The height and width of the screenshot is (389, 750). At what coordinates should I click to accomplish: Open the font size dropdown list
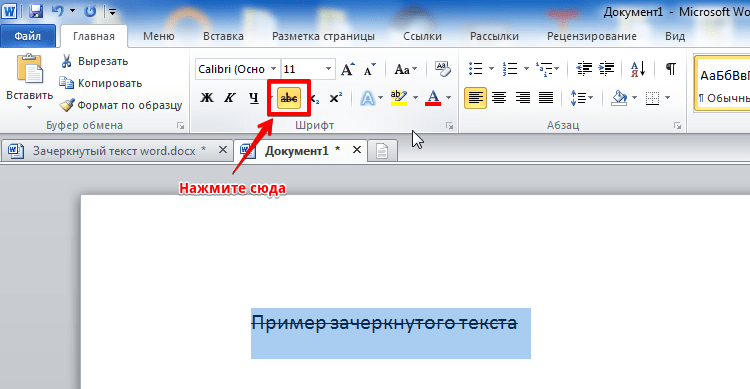[x=329, y=69]
